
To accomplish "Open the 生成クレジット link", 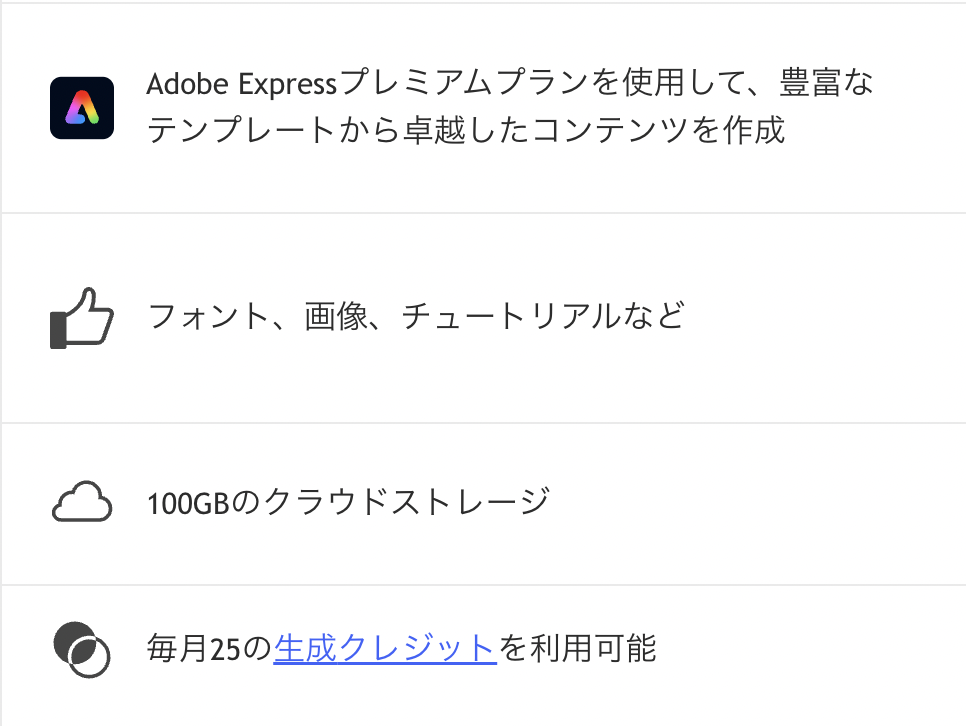I will click(385, 649).
